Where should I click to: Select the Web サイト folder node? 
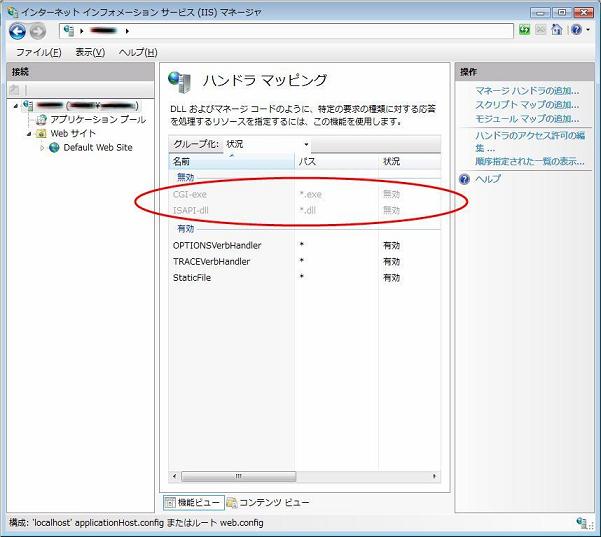coord(73,133)
